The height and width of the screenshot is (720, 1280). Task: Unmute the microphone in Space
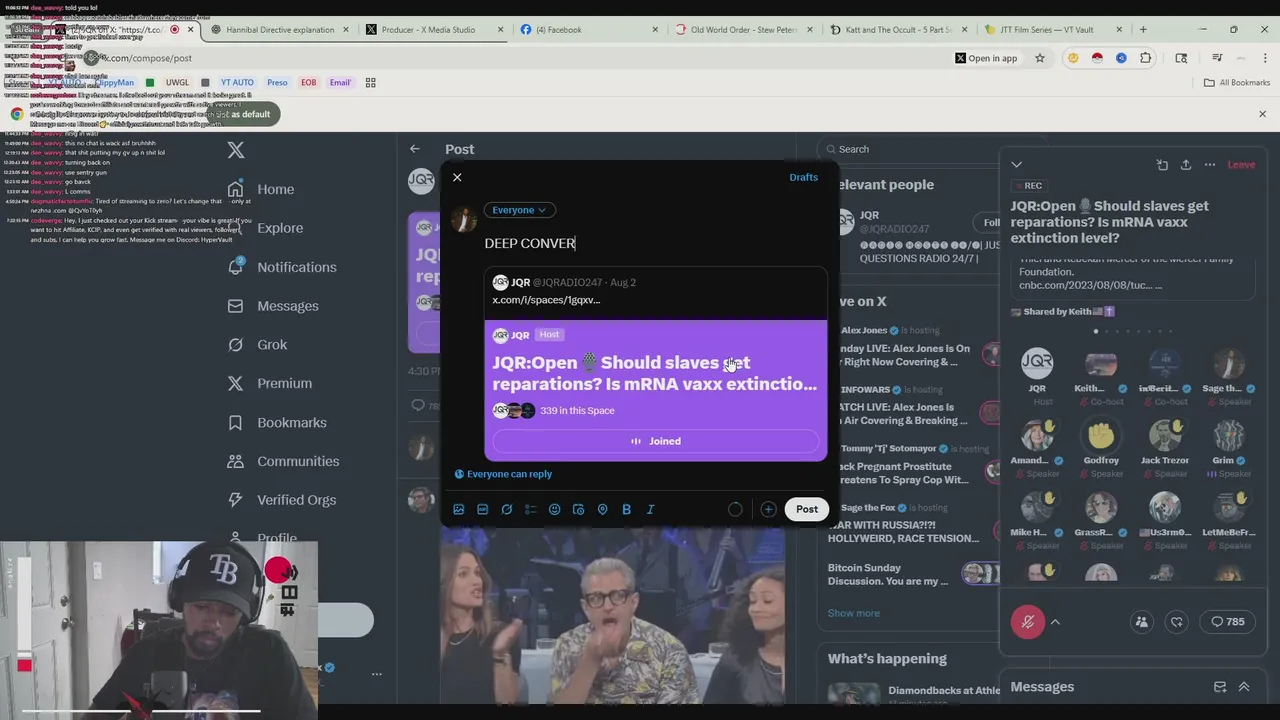[1027, 622]
